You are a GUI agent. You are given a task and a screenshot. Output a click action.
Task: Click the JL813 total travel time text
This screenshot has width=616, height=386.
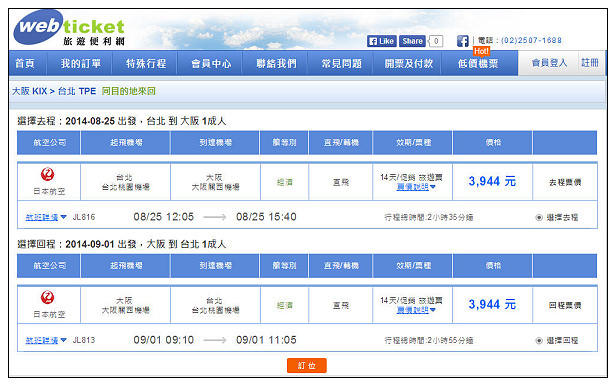[x=429, y=340]
